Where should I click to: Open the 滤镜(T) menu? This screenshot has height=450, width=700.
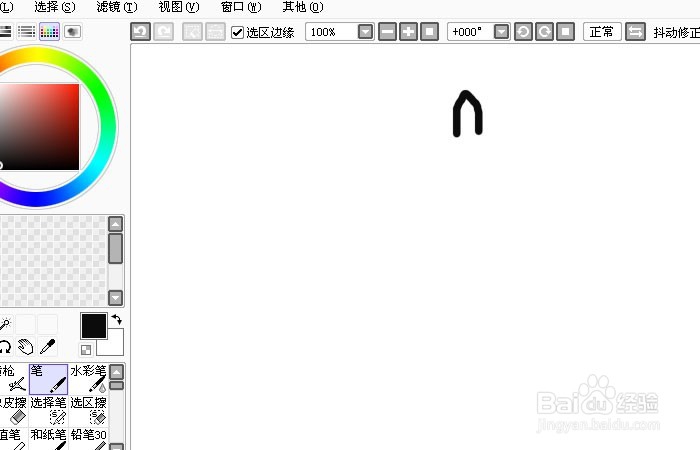(117, 7)
